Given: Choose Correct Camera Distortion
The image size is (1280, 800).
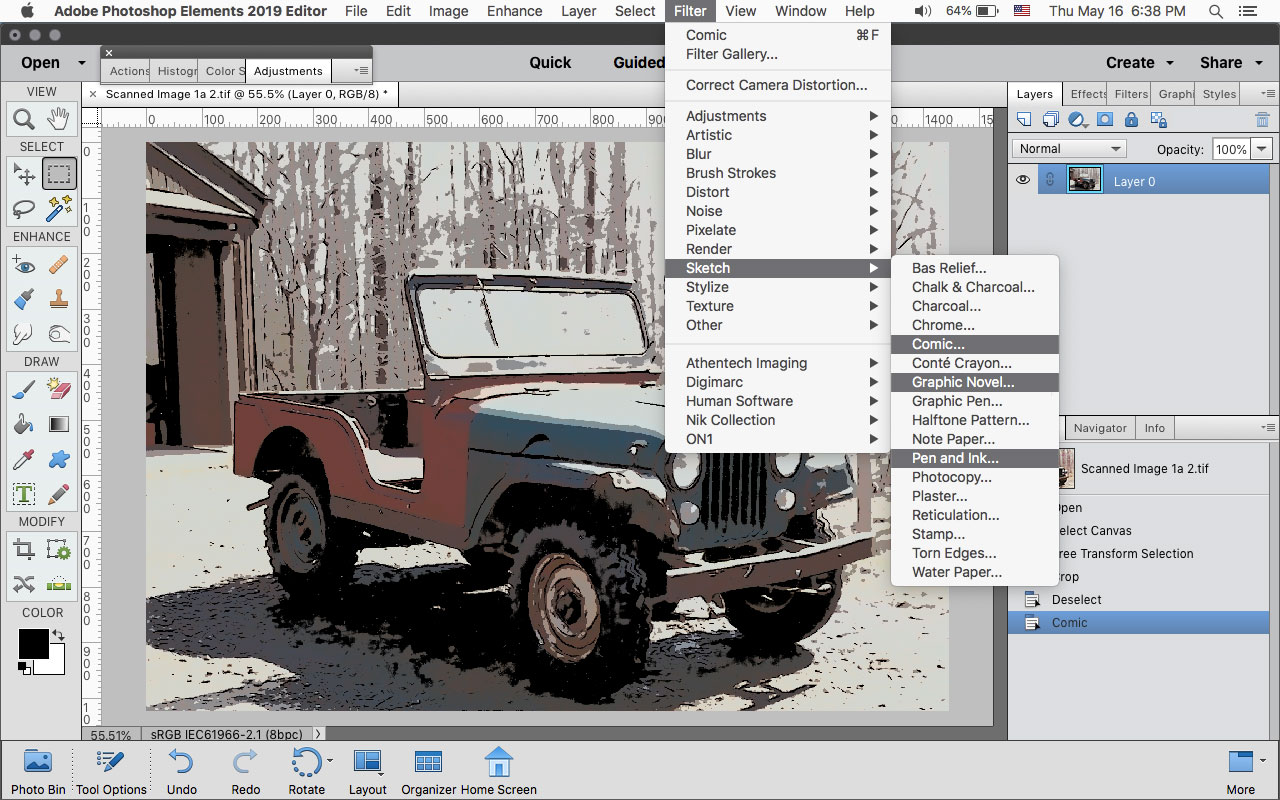Looking at the screenshot, I should (x=778, y=85).
